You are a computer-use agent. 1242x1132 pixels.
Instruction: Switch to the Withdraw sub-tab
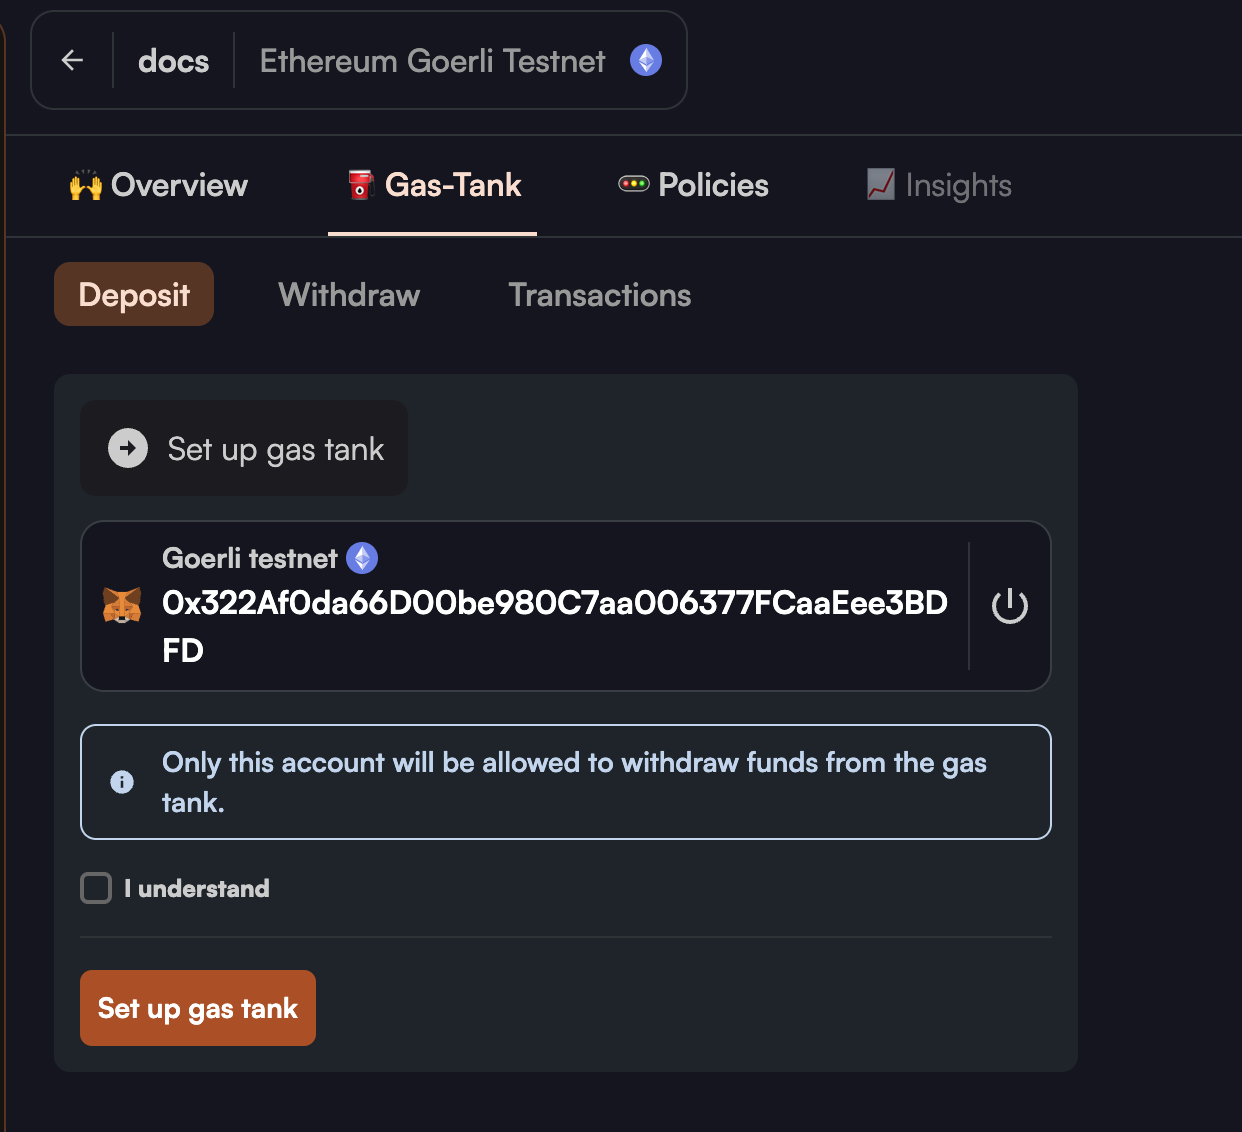pos(349,295)
